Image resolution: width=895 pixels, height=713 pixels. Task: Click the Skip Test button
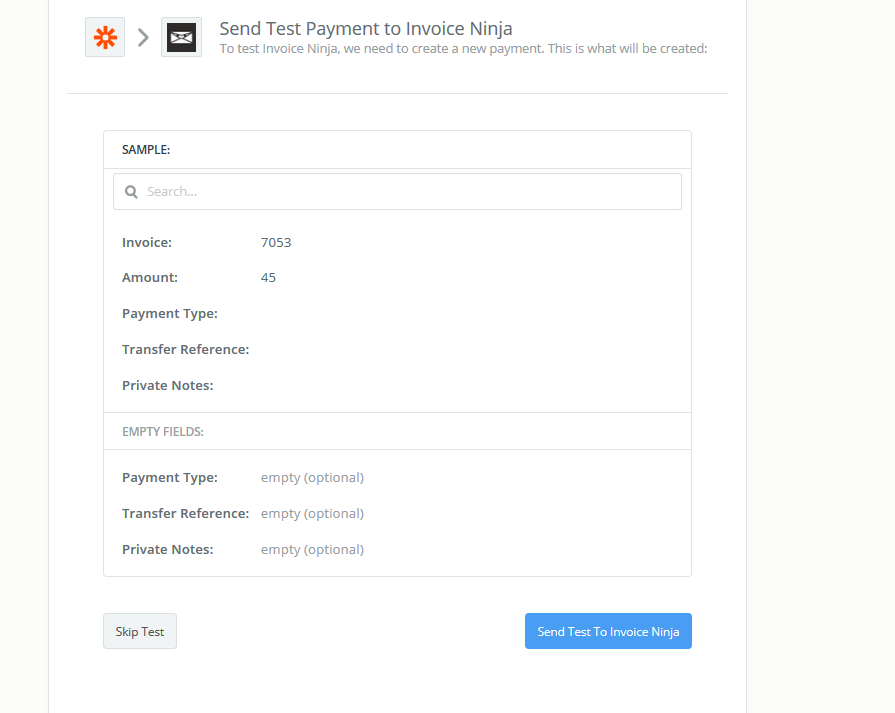click(x=139, y=631)
